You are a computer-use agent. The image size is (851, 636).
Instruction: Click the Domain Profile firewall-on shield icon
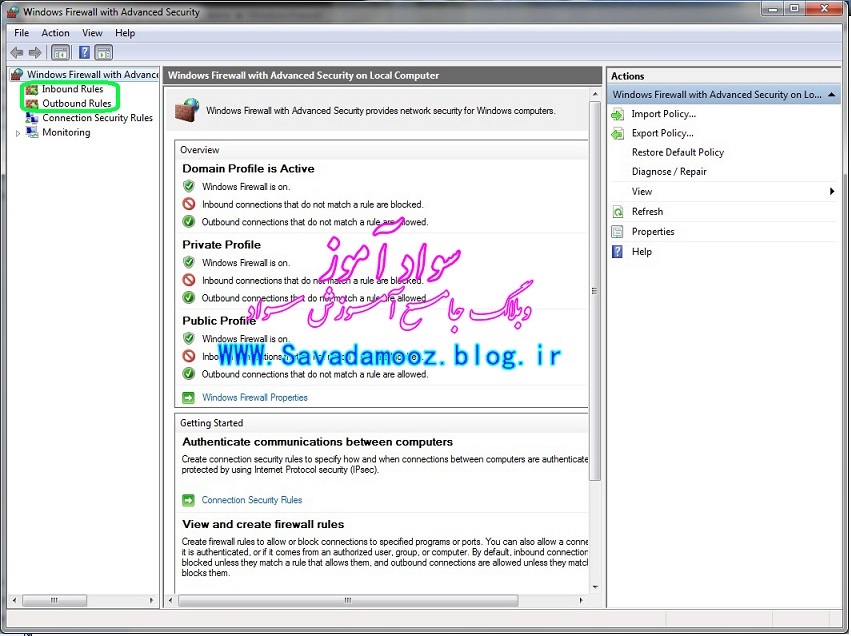point(188,187)
